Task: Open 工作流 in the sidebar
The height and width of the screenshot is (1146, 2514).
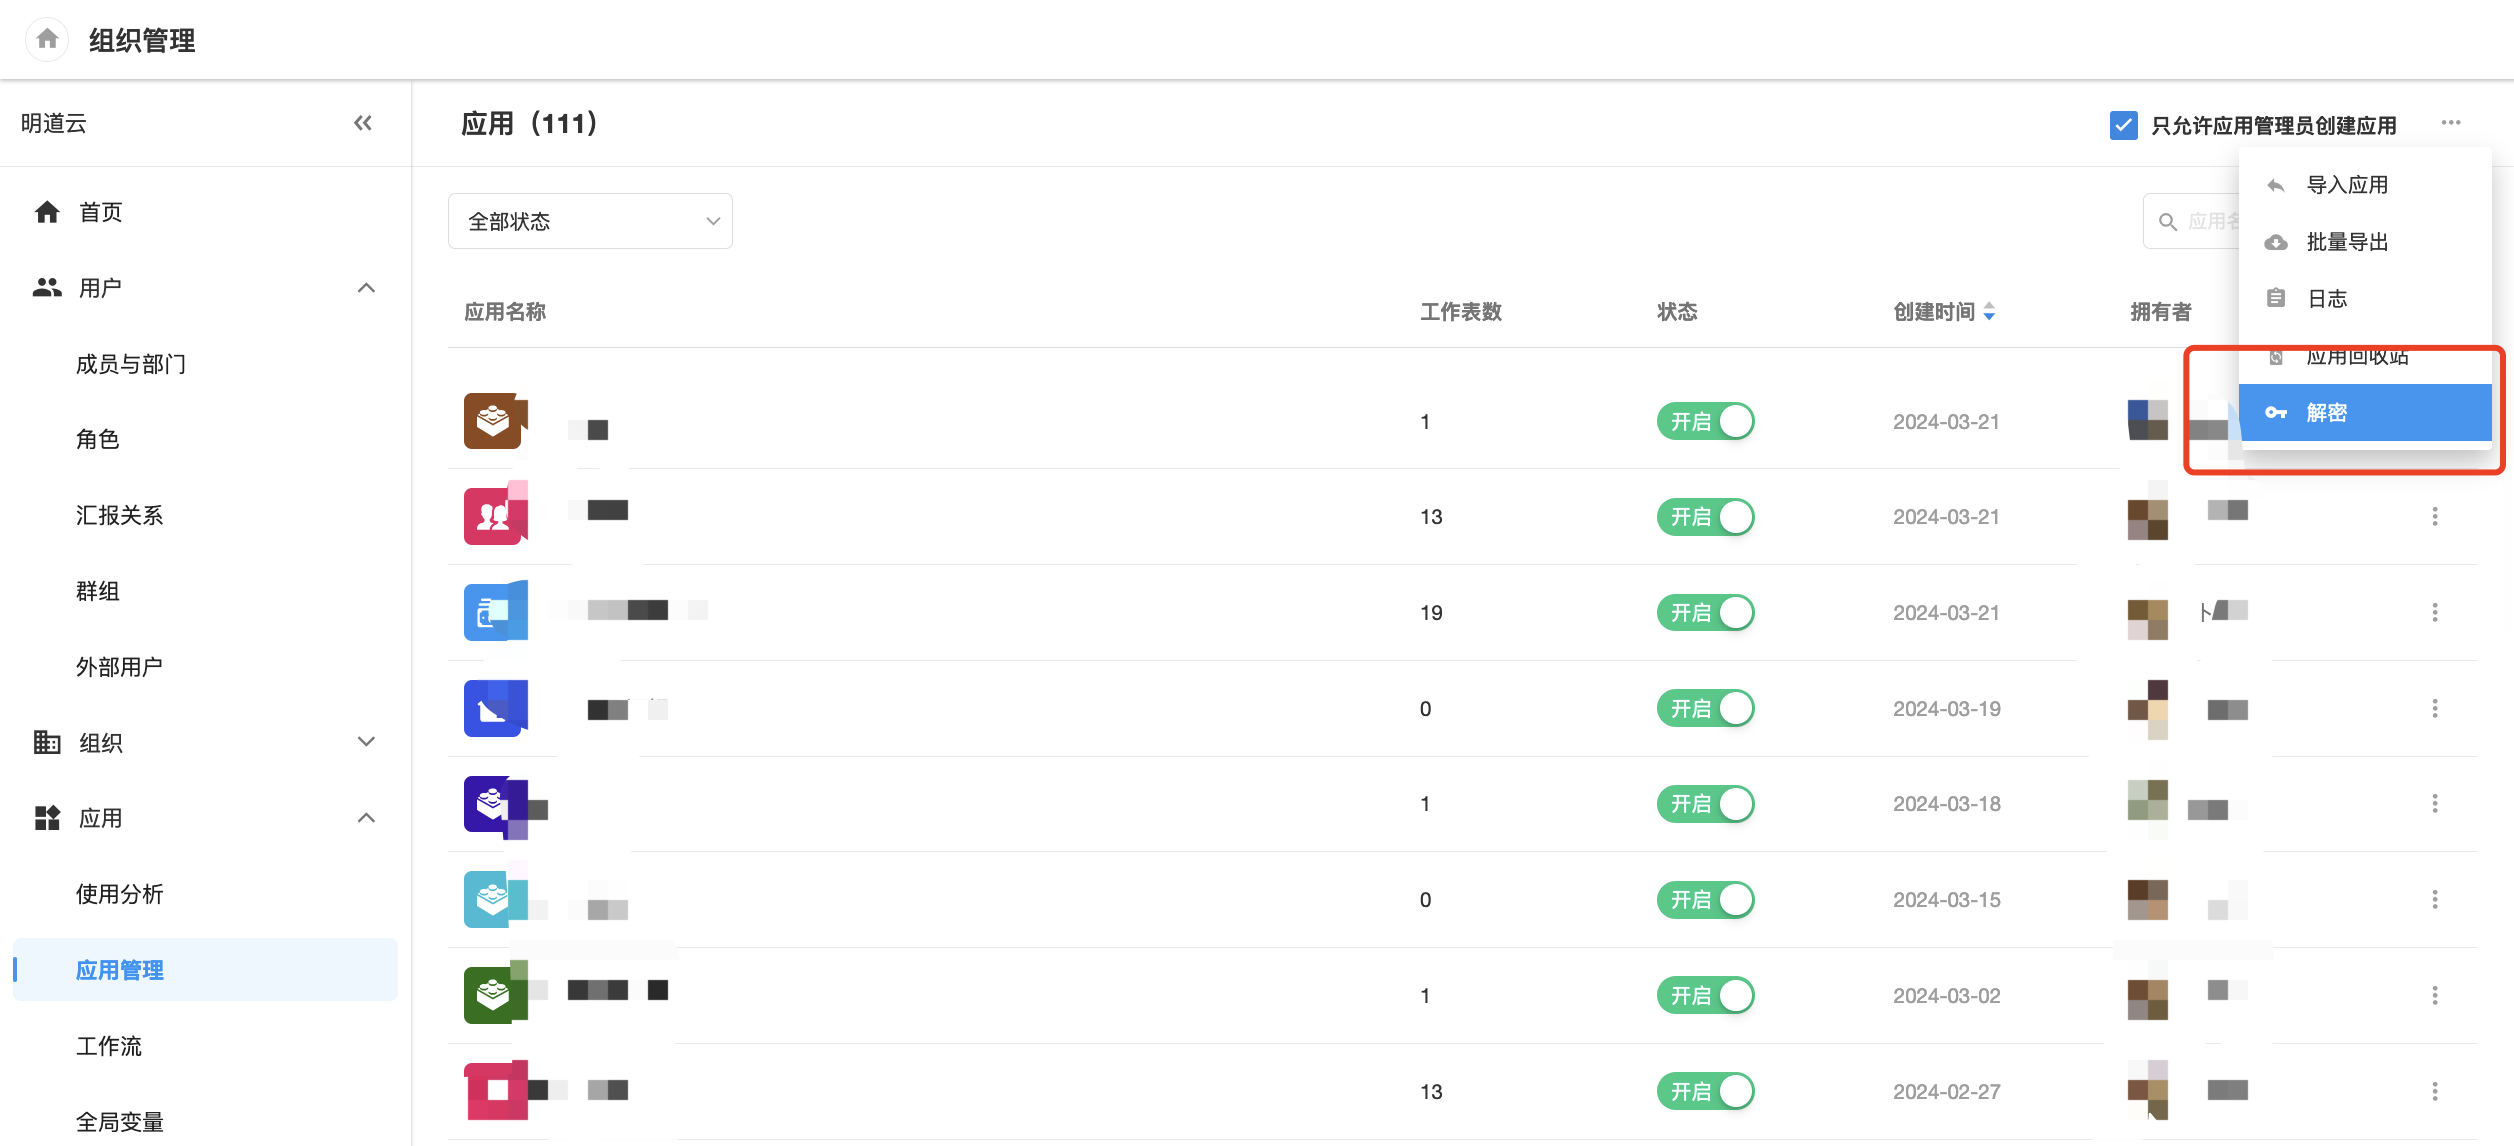Action: 109,1046
